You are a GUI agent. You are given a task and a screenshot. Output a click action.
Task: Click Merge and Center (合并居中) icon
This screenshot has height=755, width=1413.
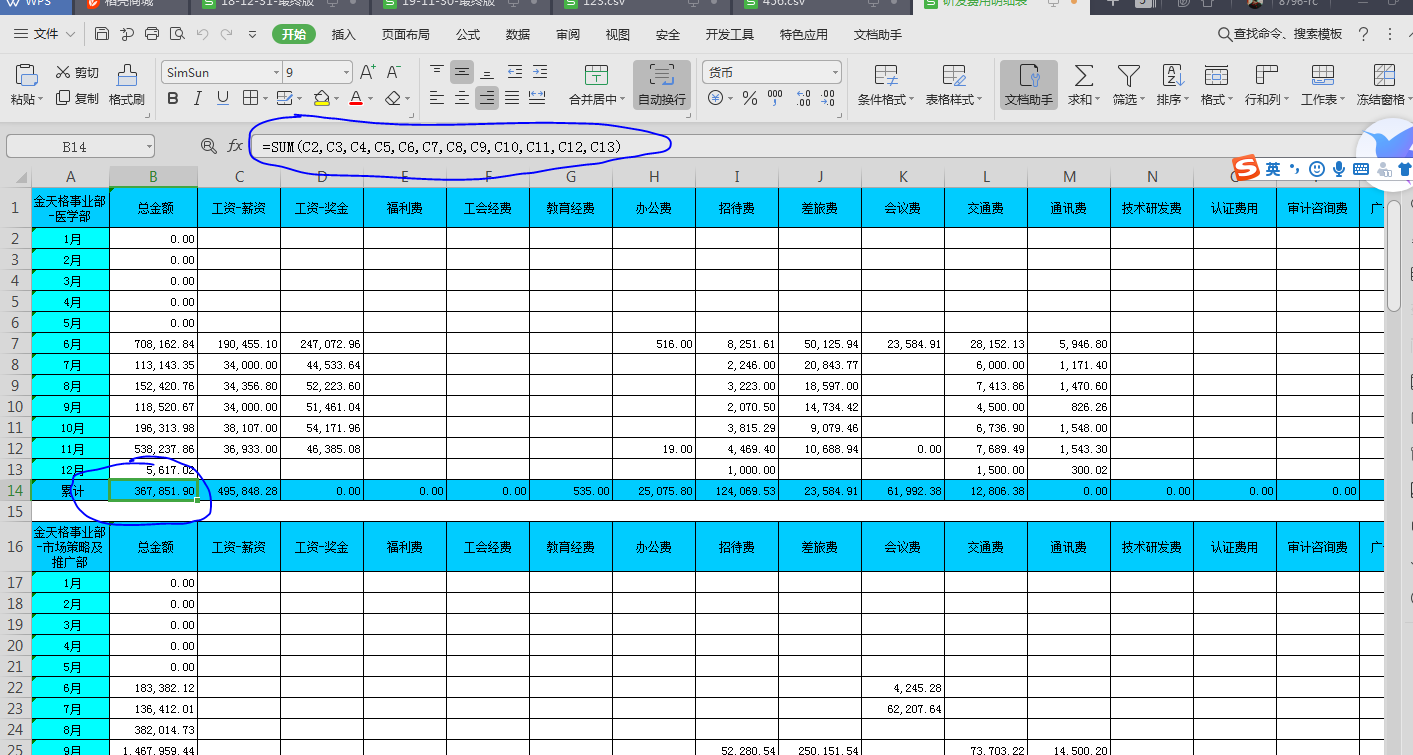coord(596,75)
